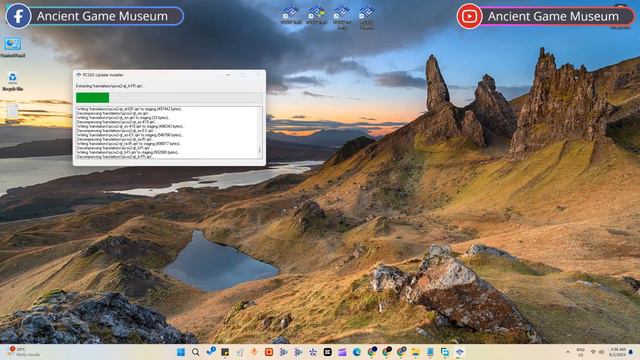Click log line "Decompressing 'translations/pcsx2-qt_fi-FI.qm'"
This screenshot has height=360, width=640.
pos(113,148)
